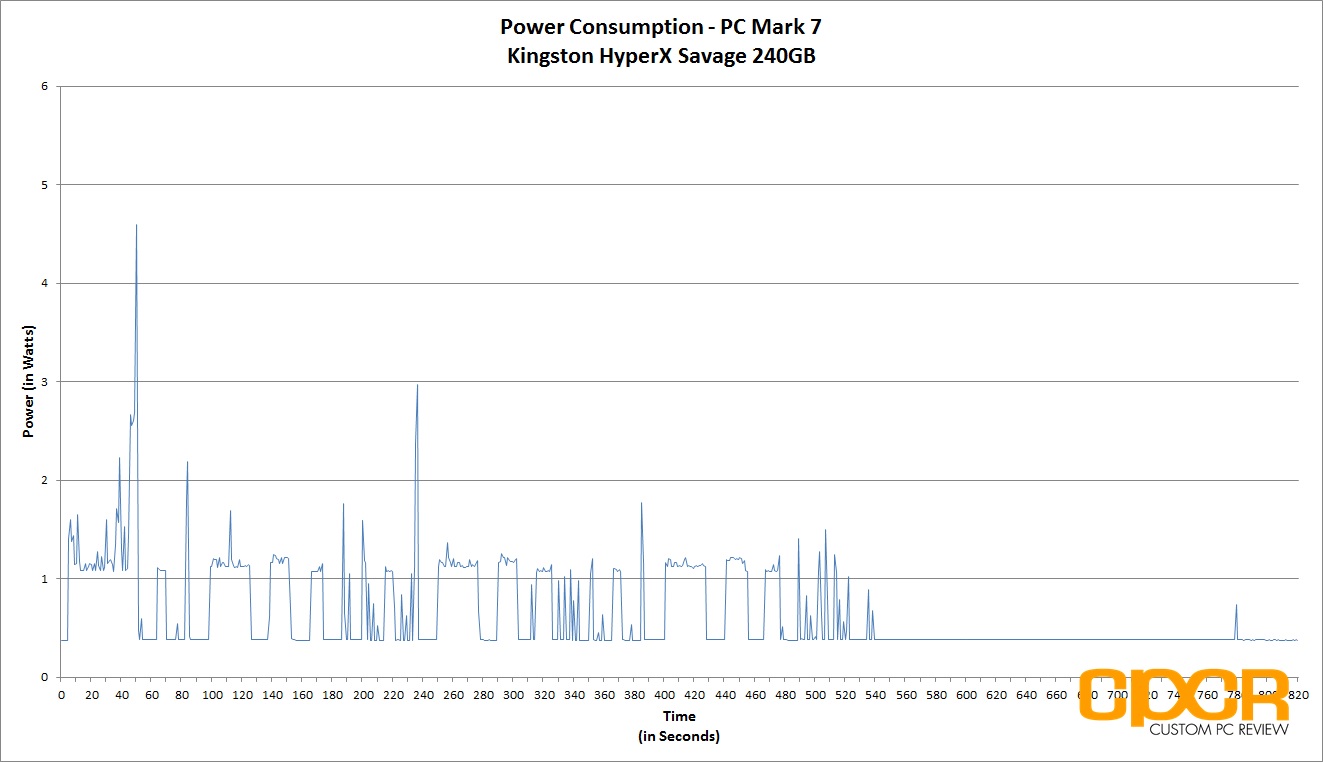Click the "820" tick on the time axis
The image size is (1323, 762).
click(1298, 694)
